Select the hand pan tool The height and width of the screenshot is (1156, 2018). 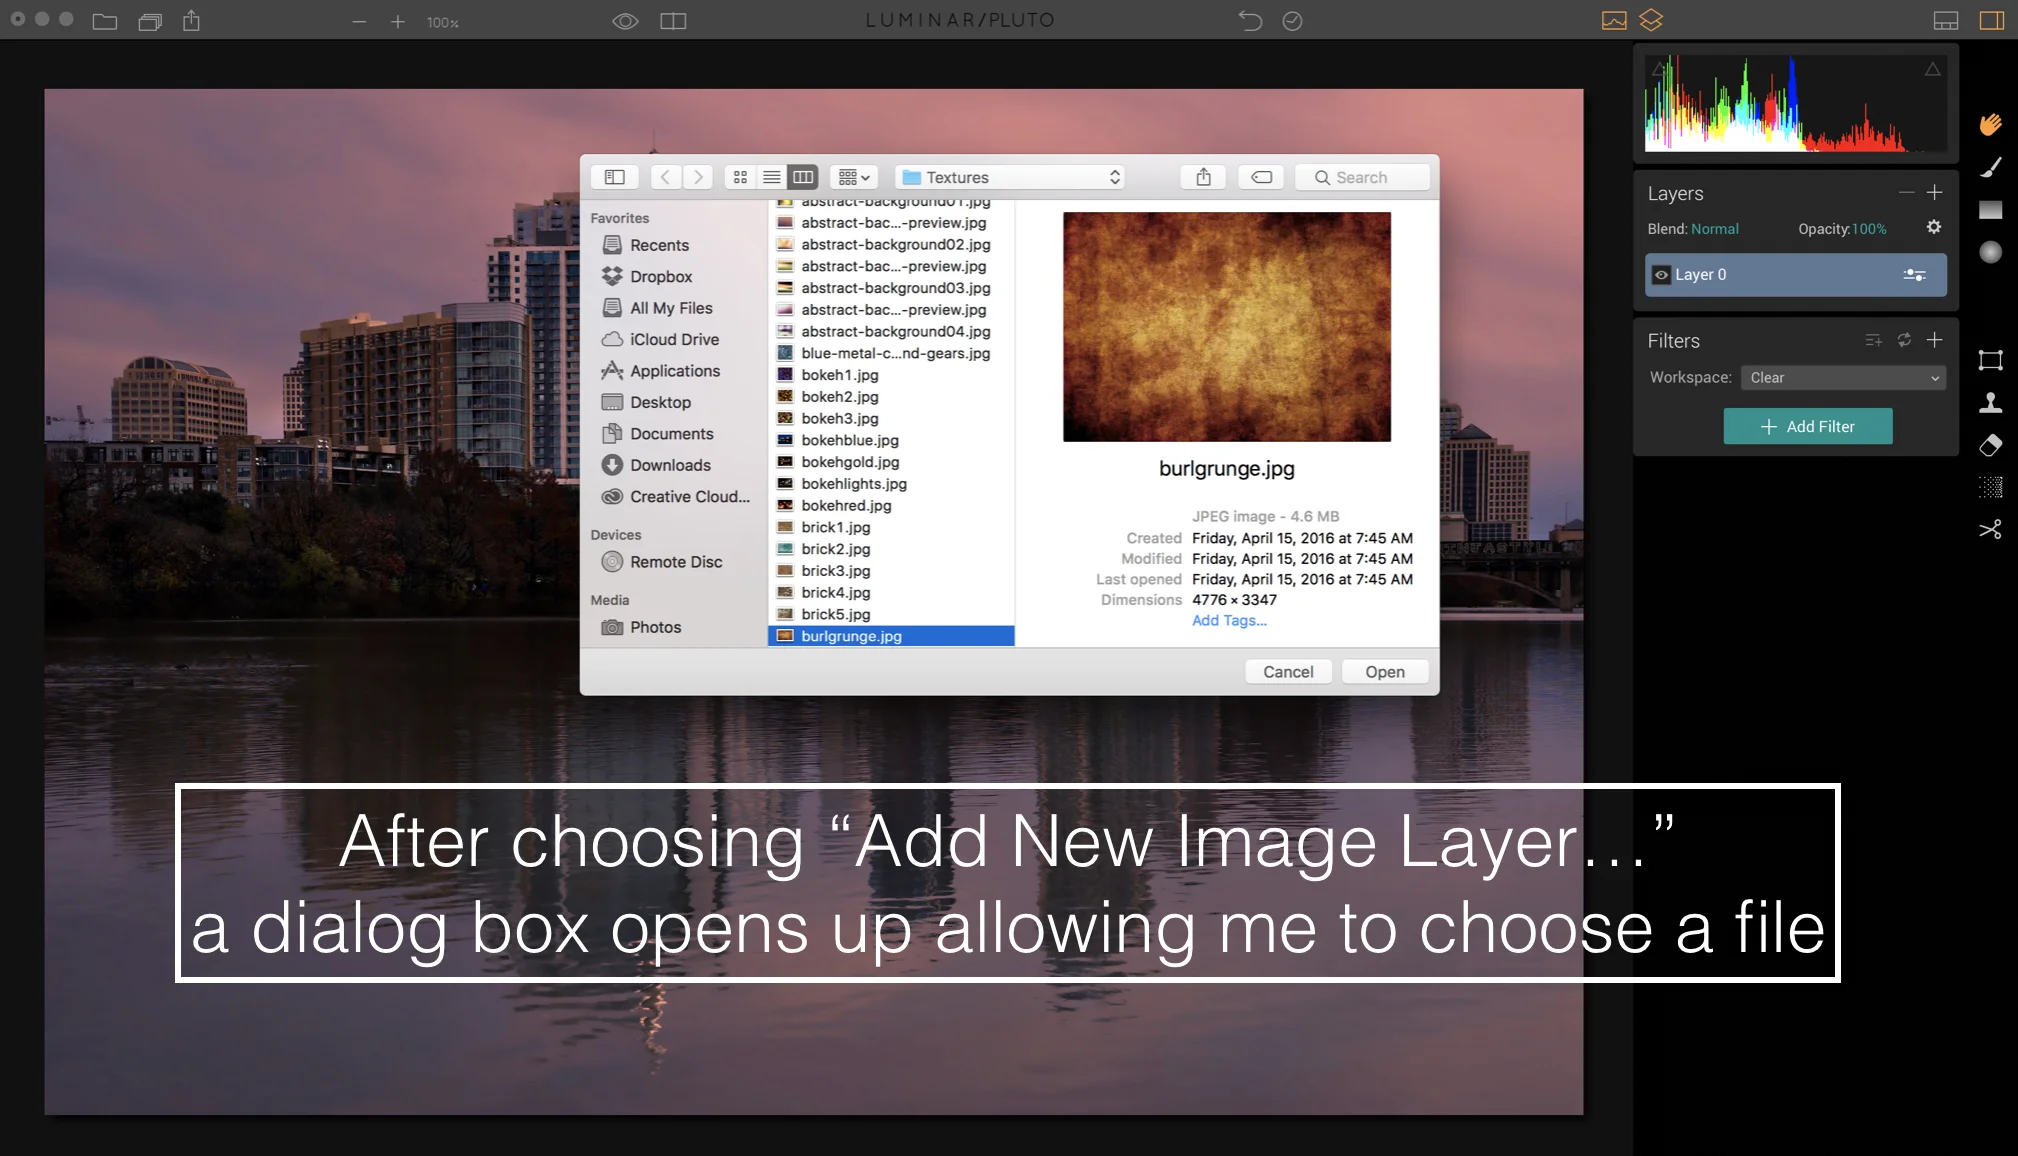[x=1990, y=124]
